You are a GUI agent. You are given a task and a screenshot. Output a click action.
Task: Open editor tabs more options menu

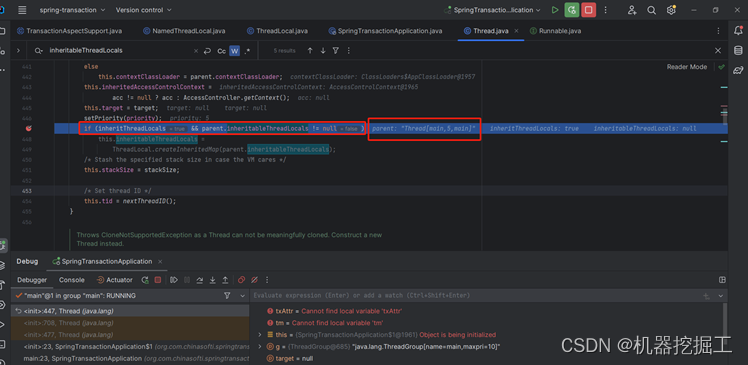tap(718, 31)
